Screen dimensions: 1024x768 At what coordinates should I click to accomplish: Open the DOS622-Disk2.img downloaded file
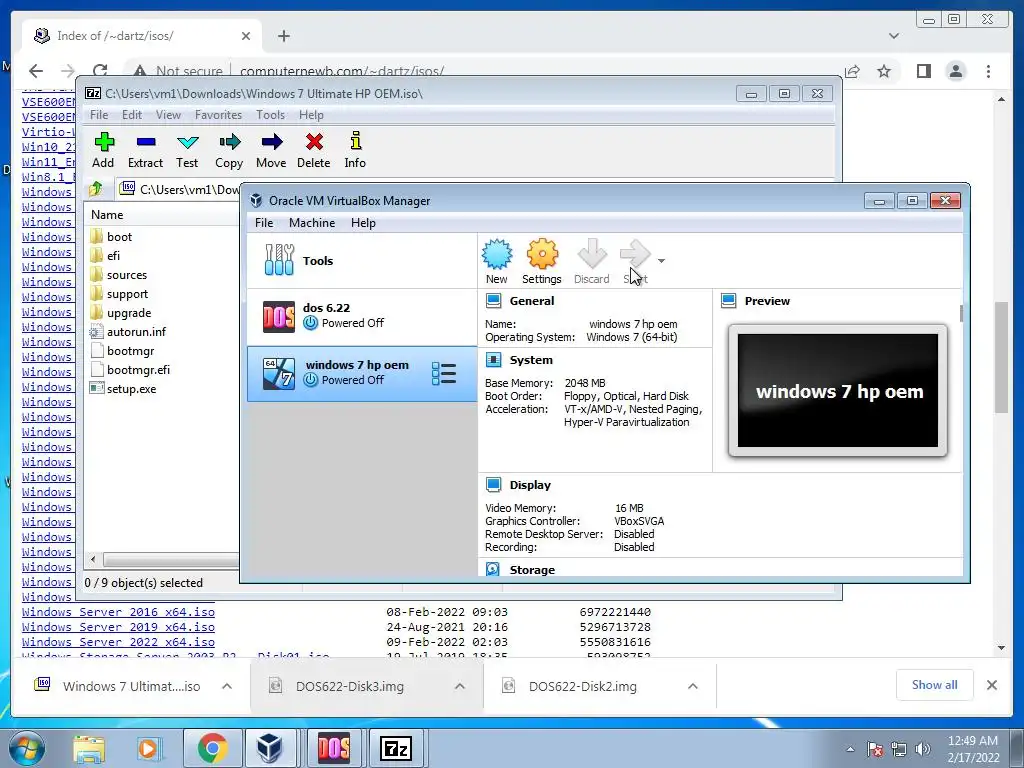582,686
